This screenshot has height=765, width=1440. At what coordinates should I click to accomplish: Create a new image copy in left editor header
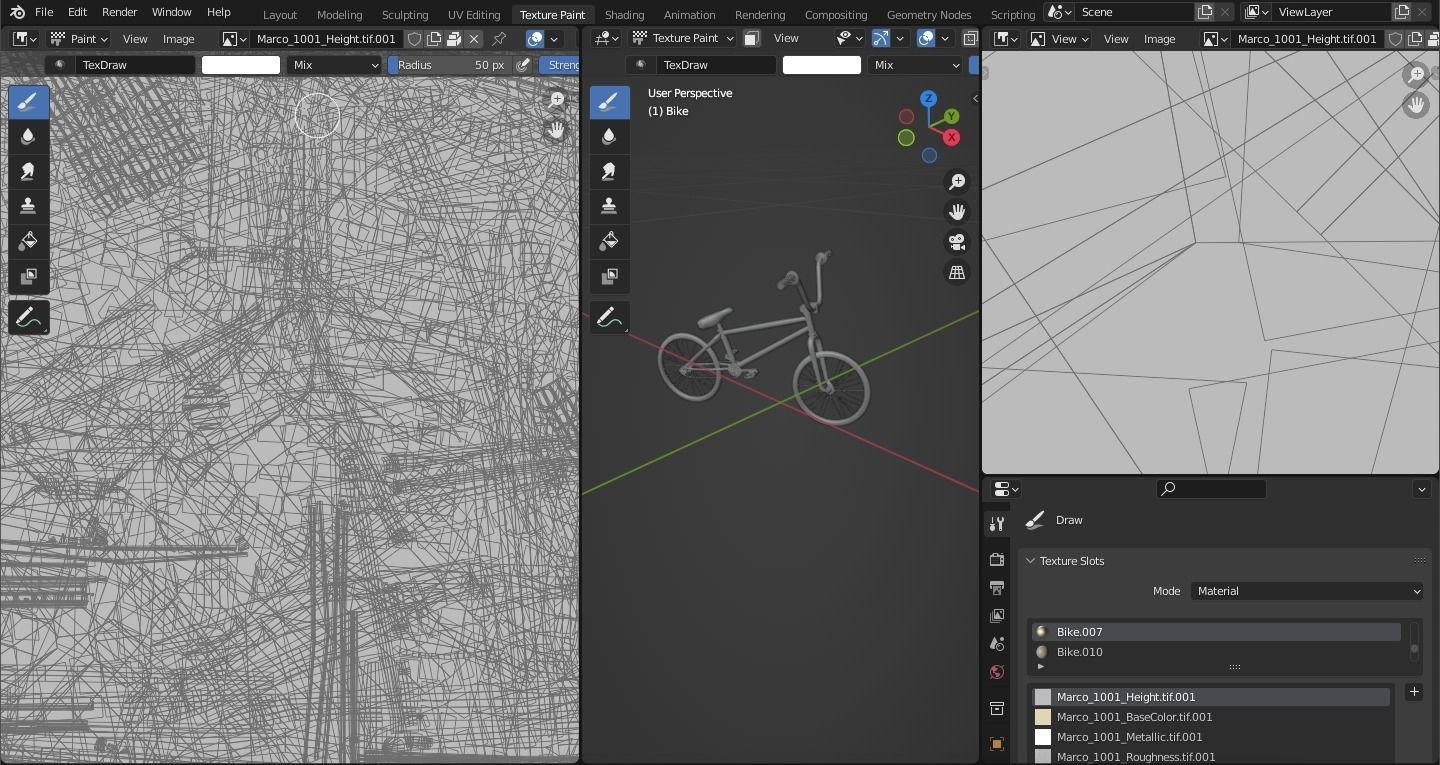(434, 39)
